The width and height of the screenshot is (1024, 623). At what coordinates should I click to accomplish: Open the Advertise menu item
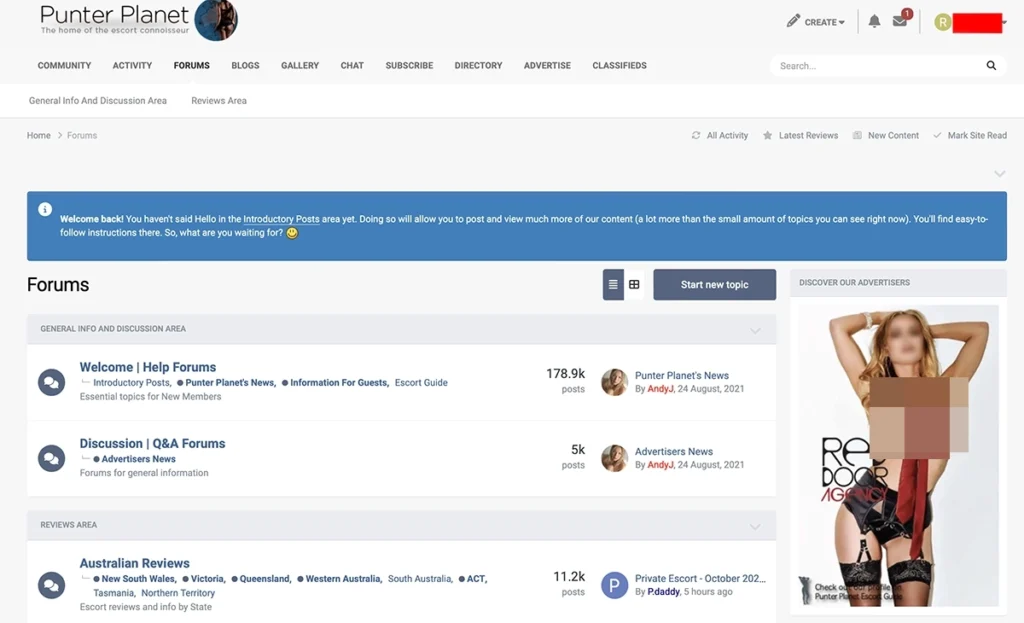tap(547, 65)
